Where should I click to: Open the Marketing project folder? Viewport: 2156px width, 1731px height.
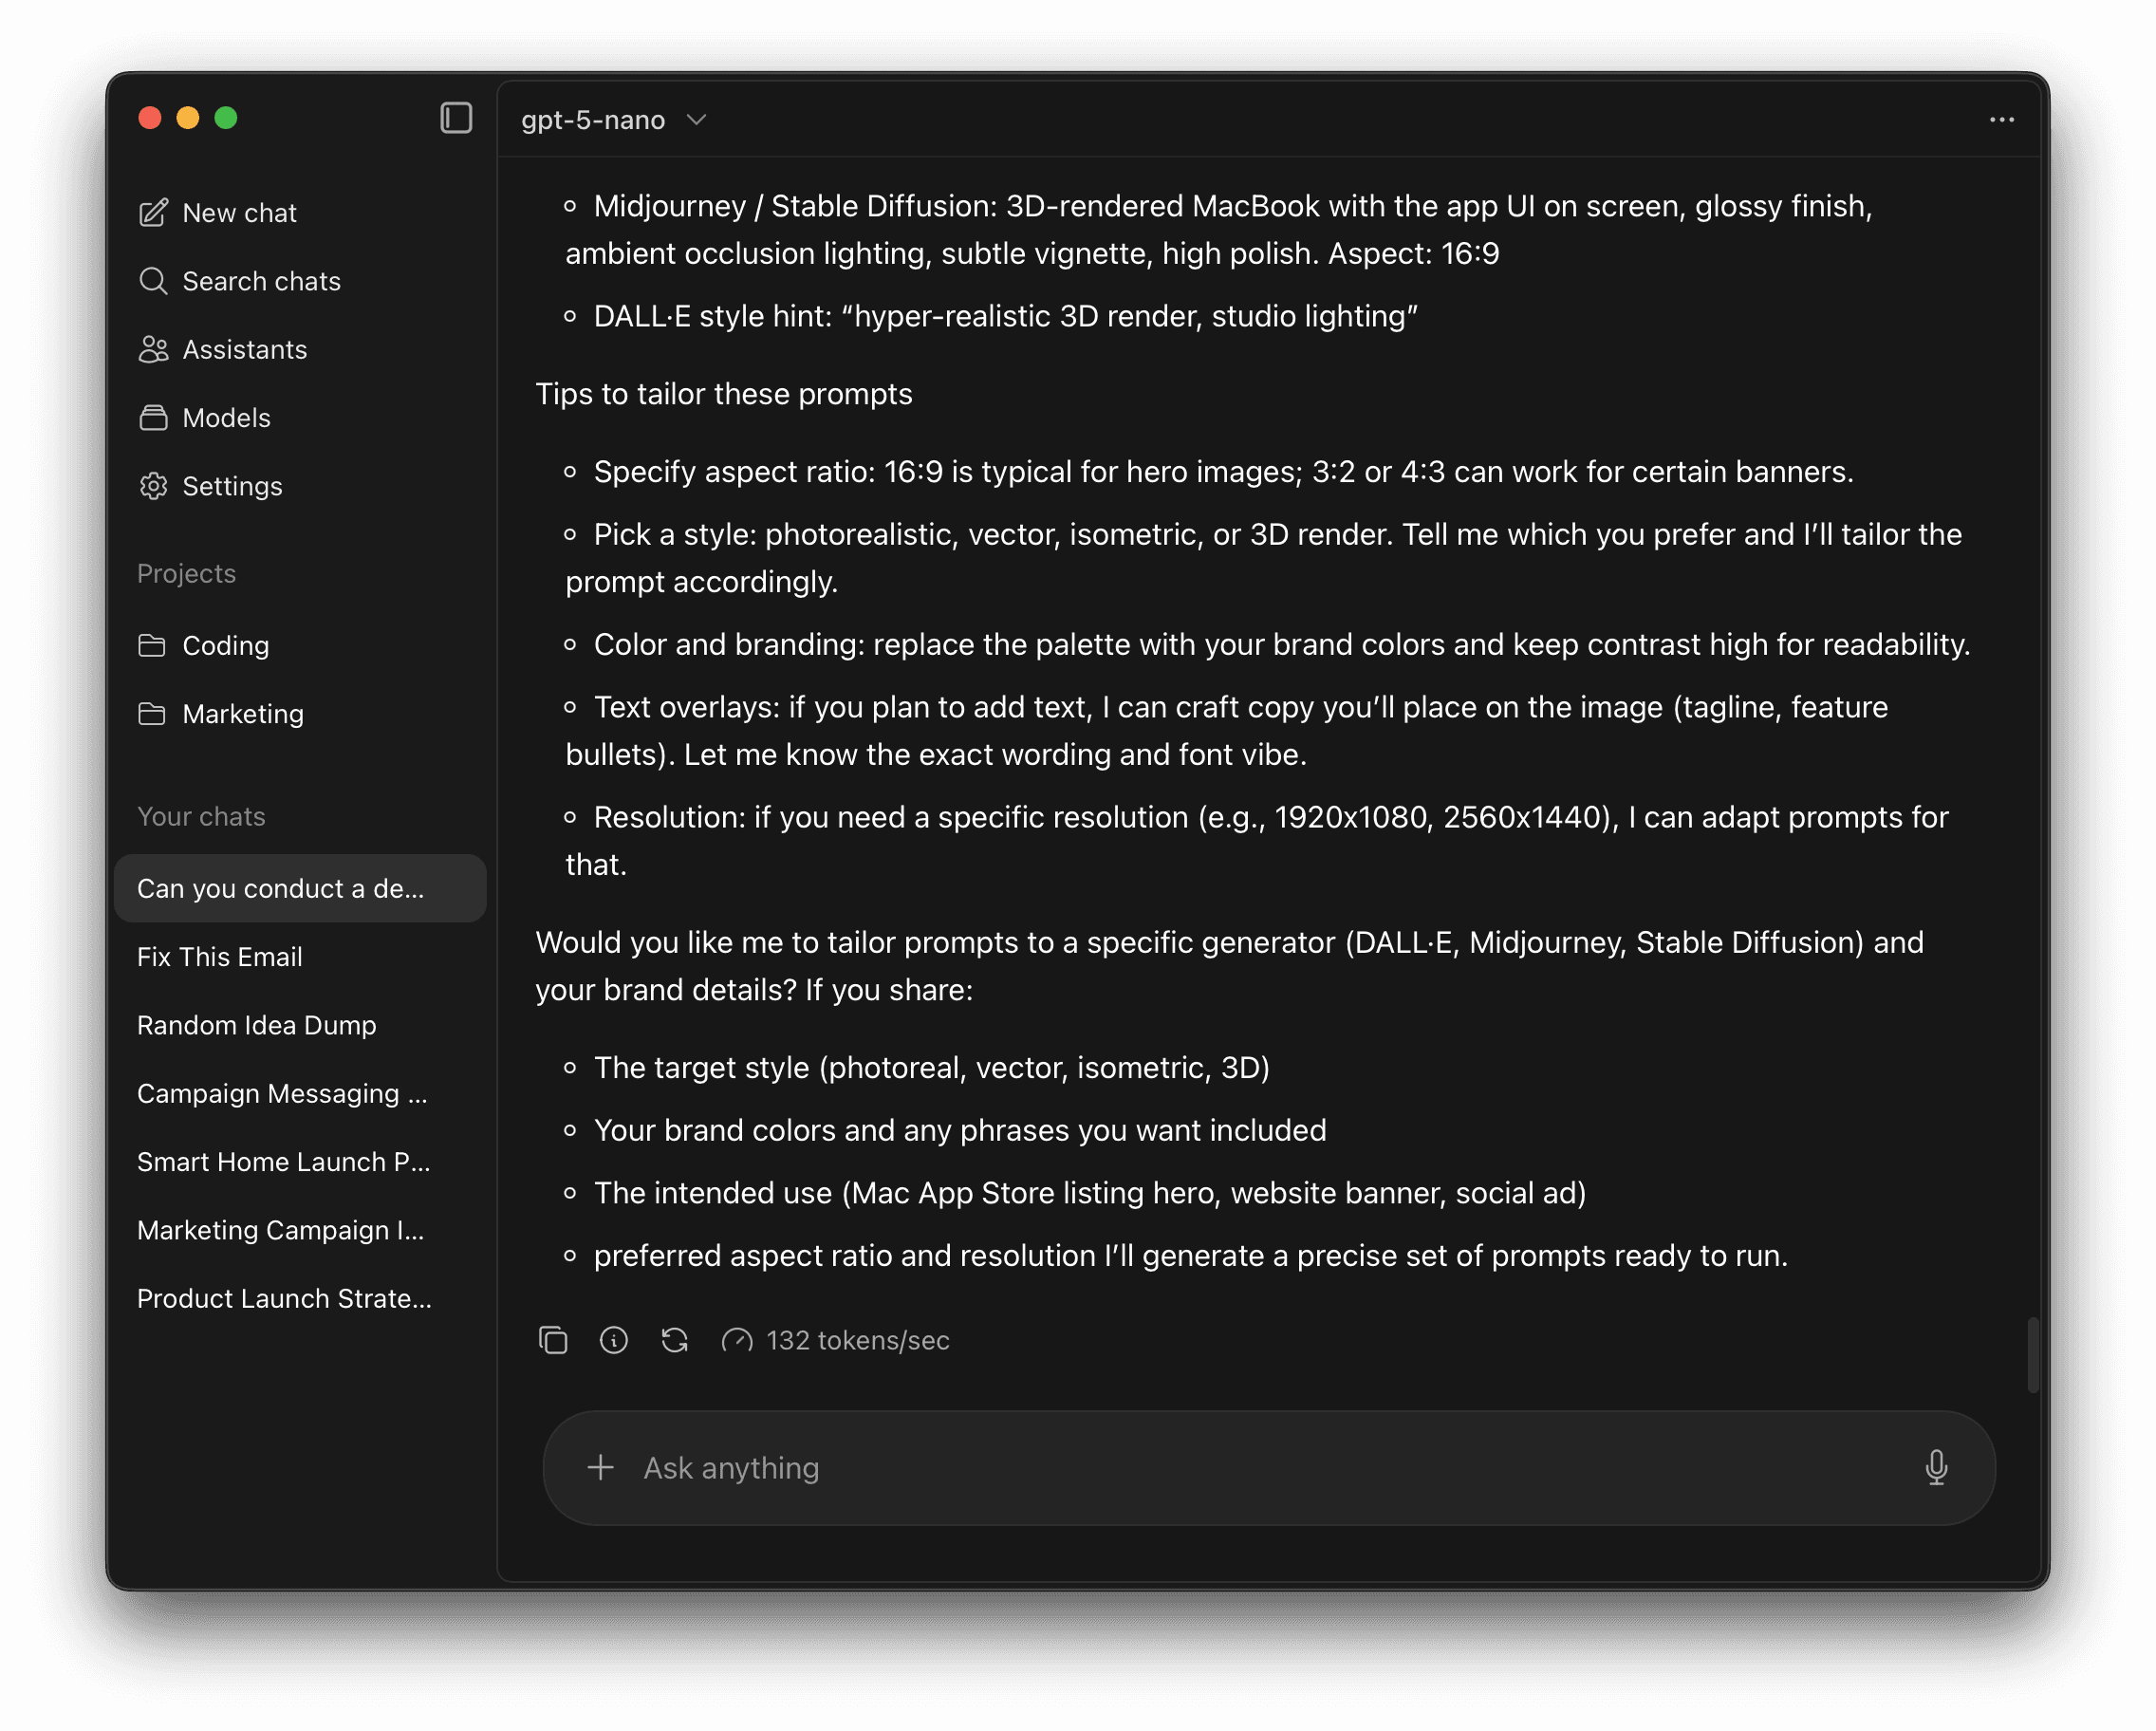tap(242, 714)
